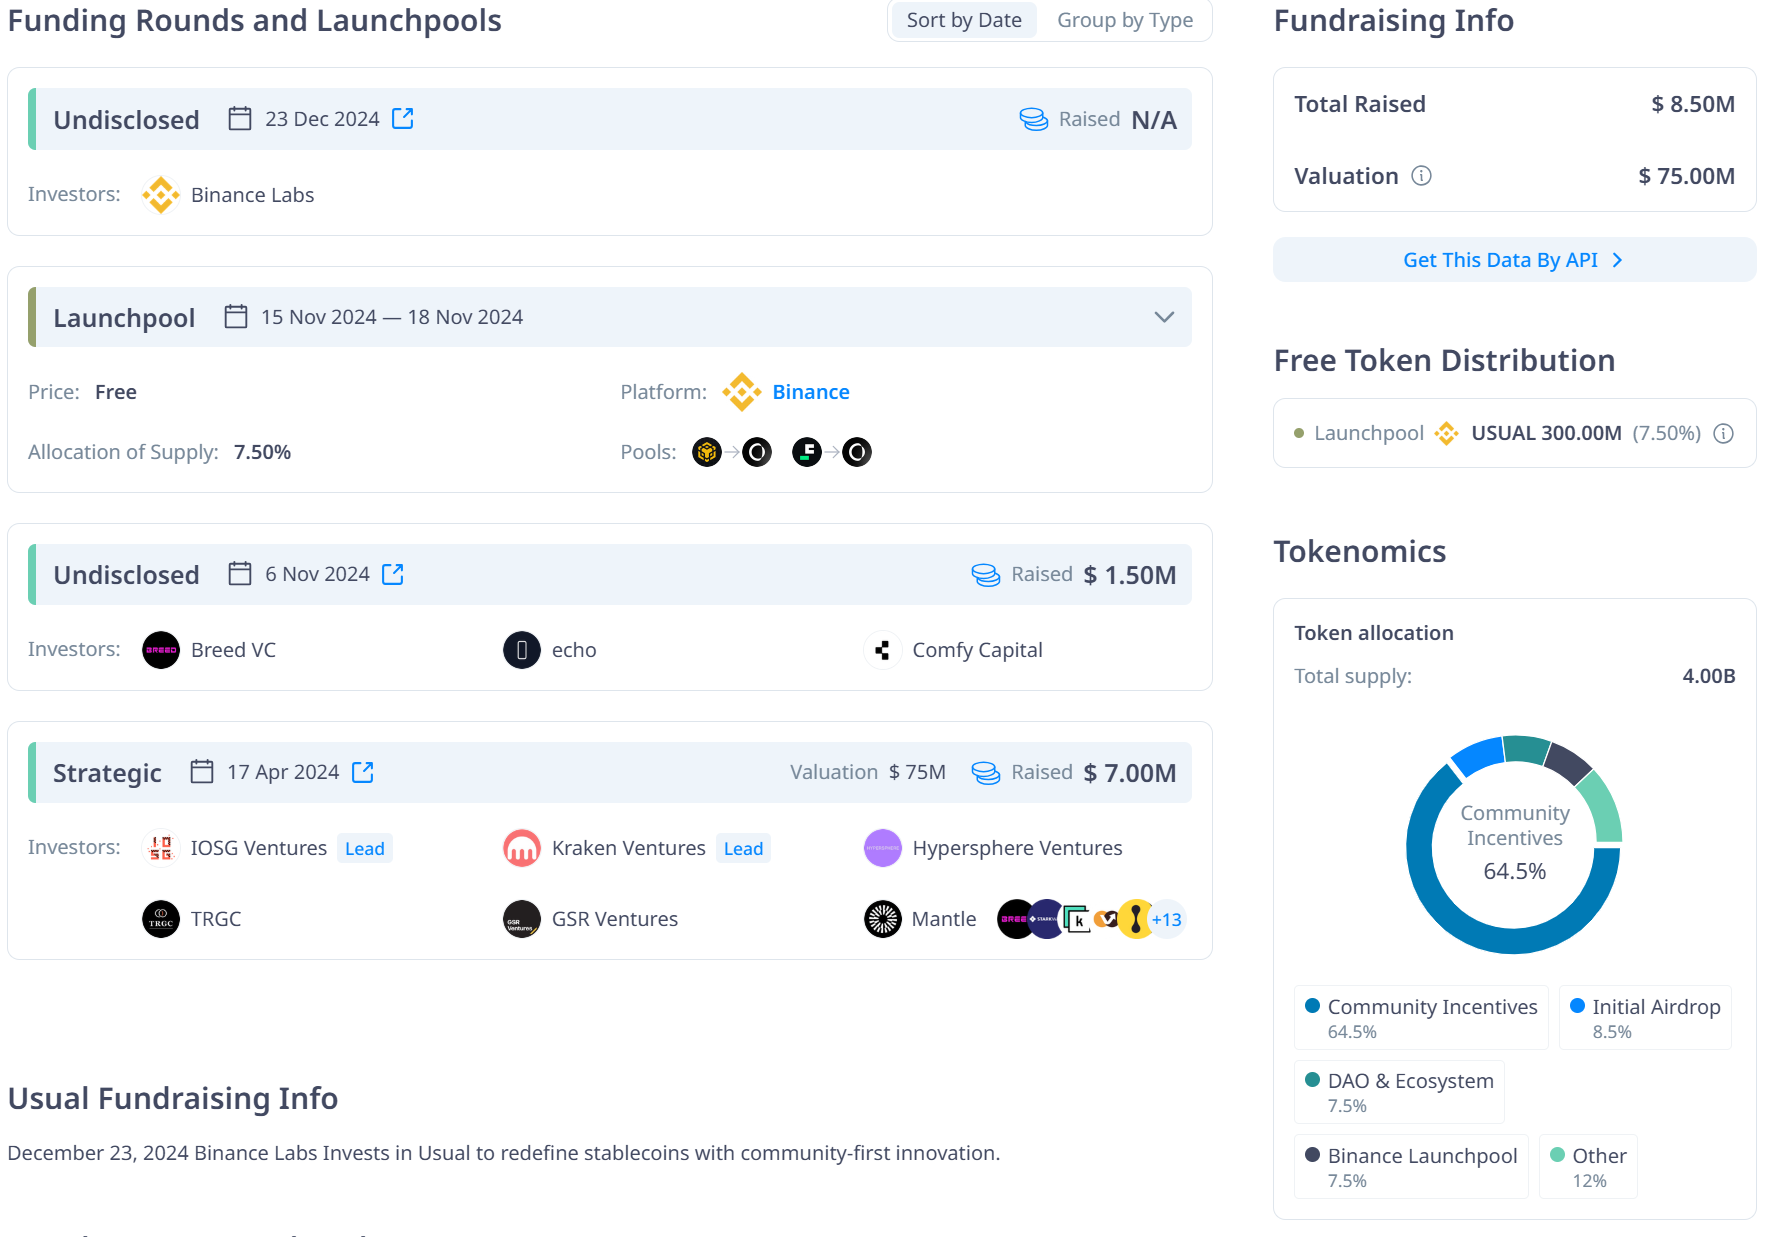Collapse the Launchpool round details chevron

click(1164, 317)
